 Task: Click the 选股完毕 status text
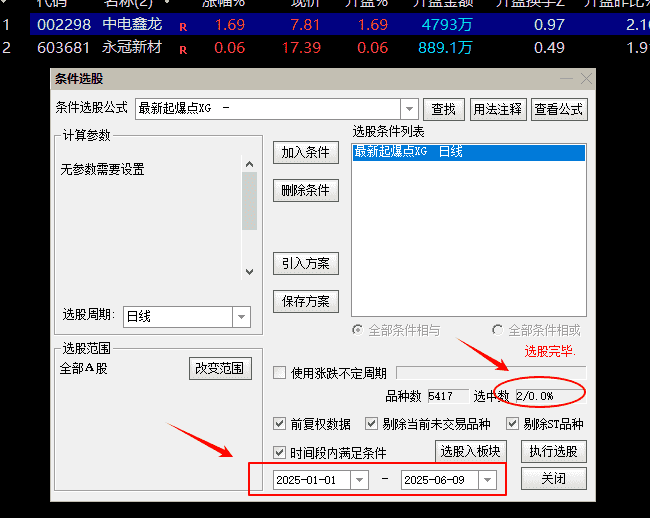550,351
